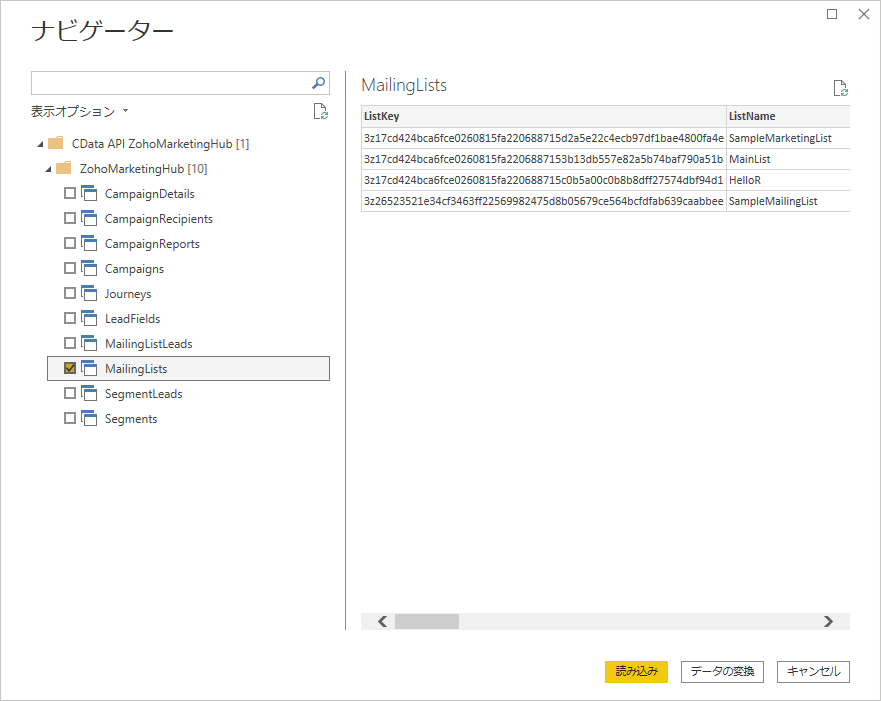Image resolution: width=881 pixels, height=701 pixels.
Task: Select the MailingListLeads table row
Action: coord(188,343)
